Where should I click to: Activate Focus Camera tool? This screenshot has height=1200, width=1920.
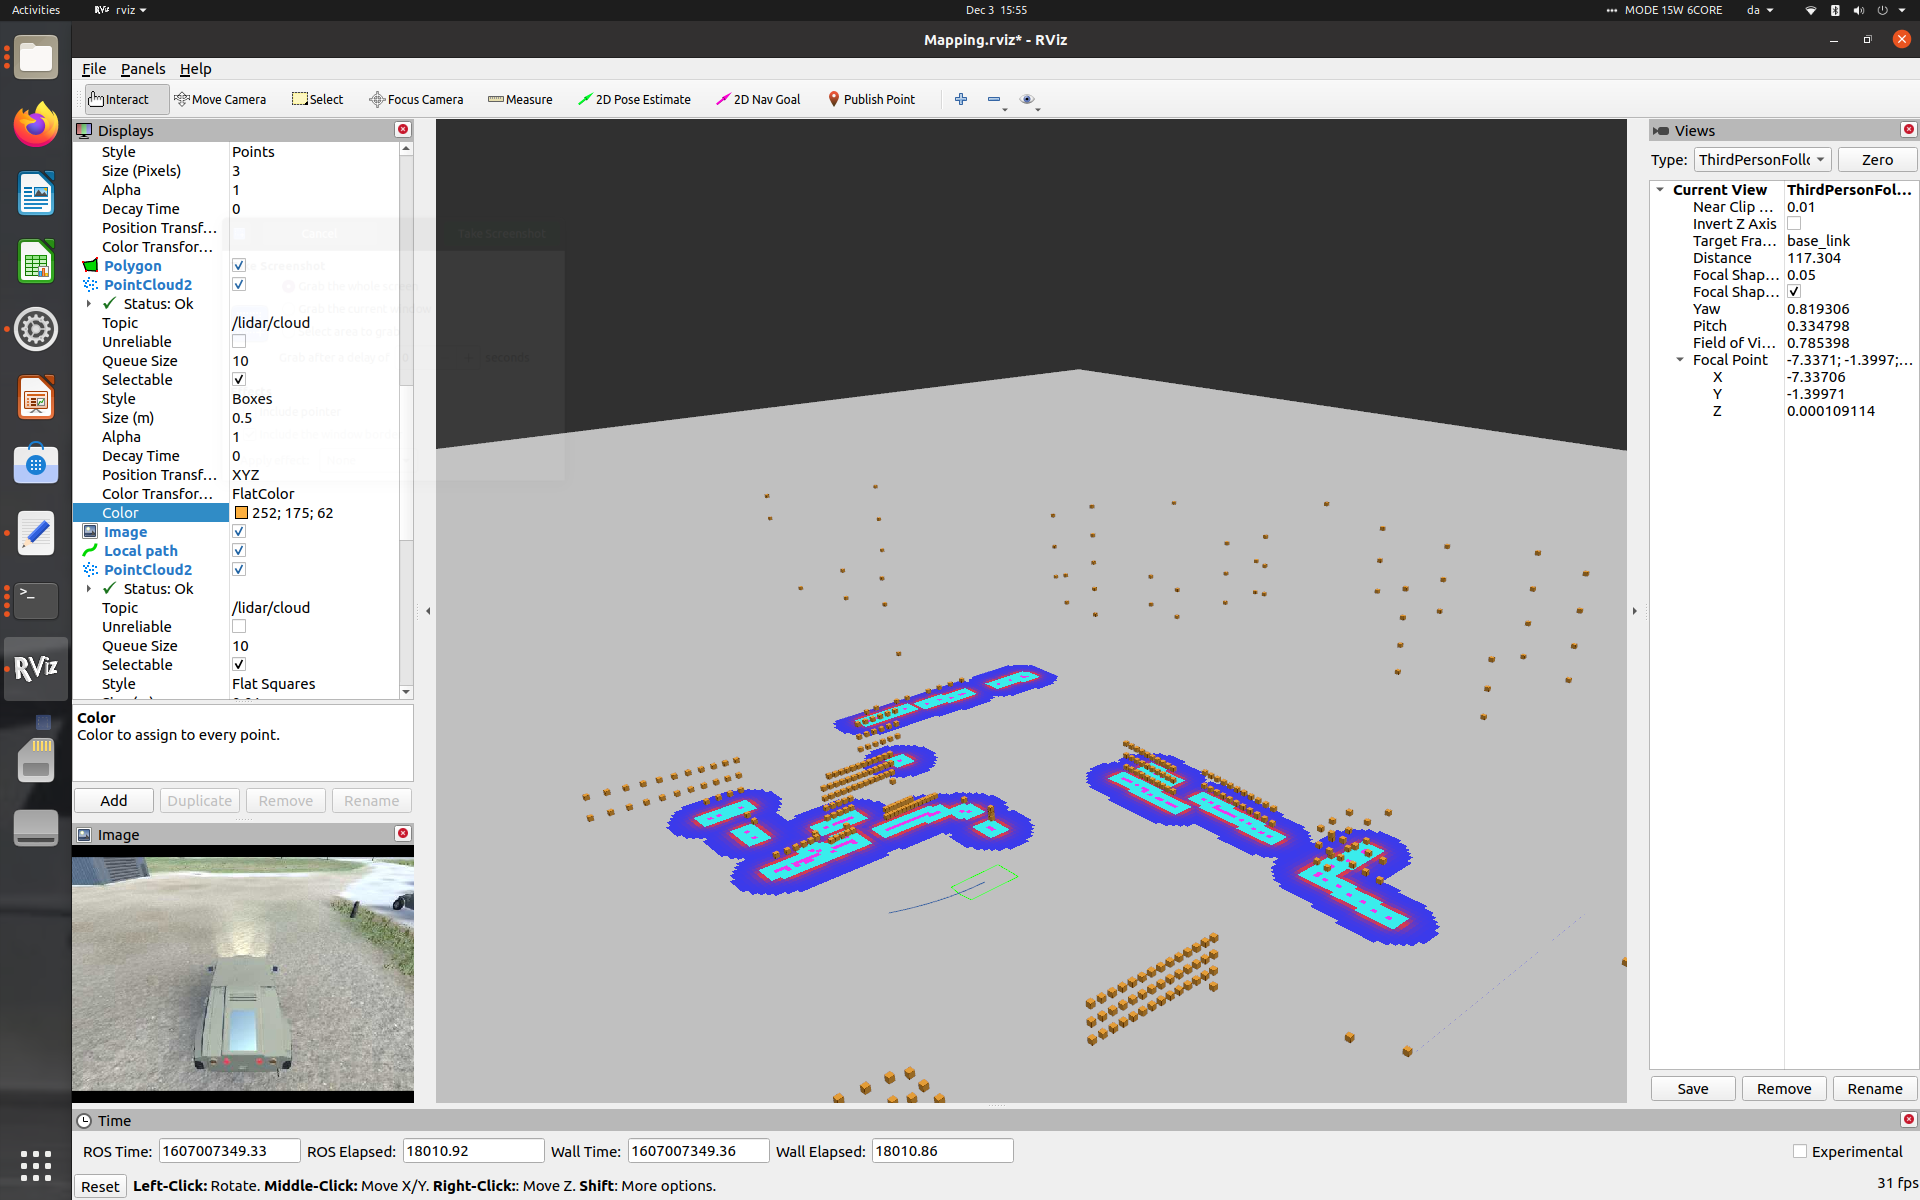click(x=416, y=99)
